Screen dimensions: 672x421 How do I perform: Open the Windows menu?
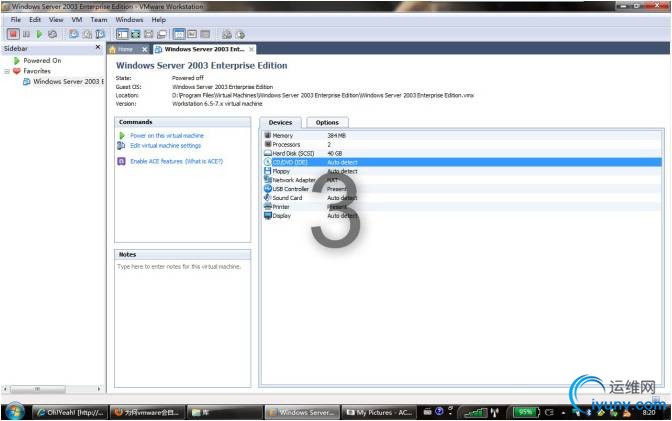[x=129, y=20]
